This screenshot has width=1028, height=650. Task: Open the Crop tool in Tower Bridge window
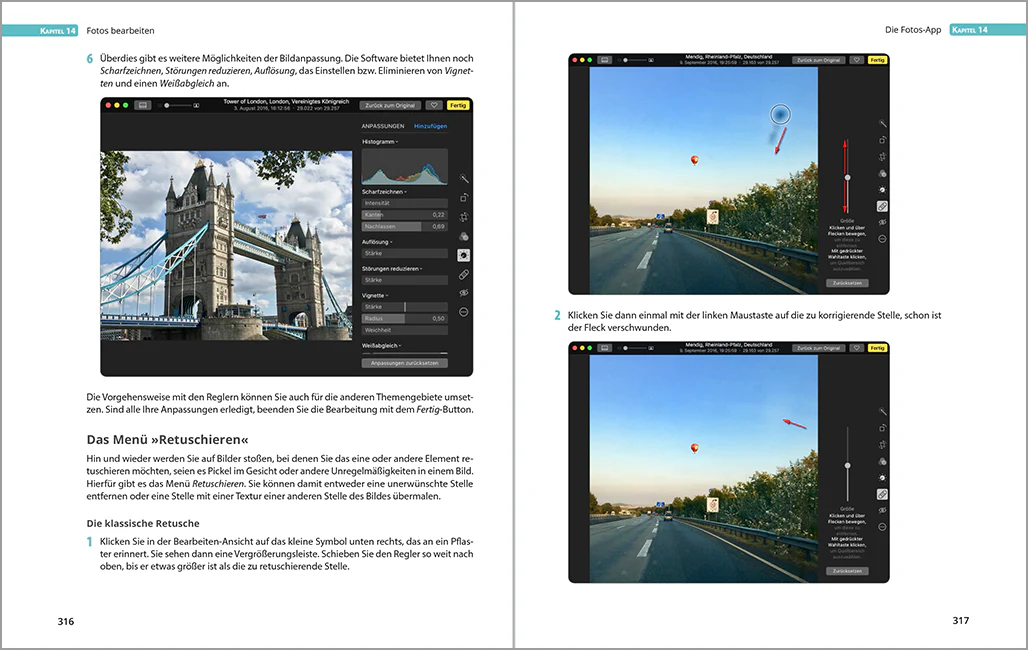coord(464,216)
